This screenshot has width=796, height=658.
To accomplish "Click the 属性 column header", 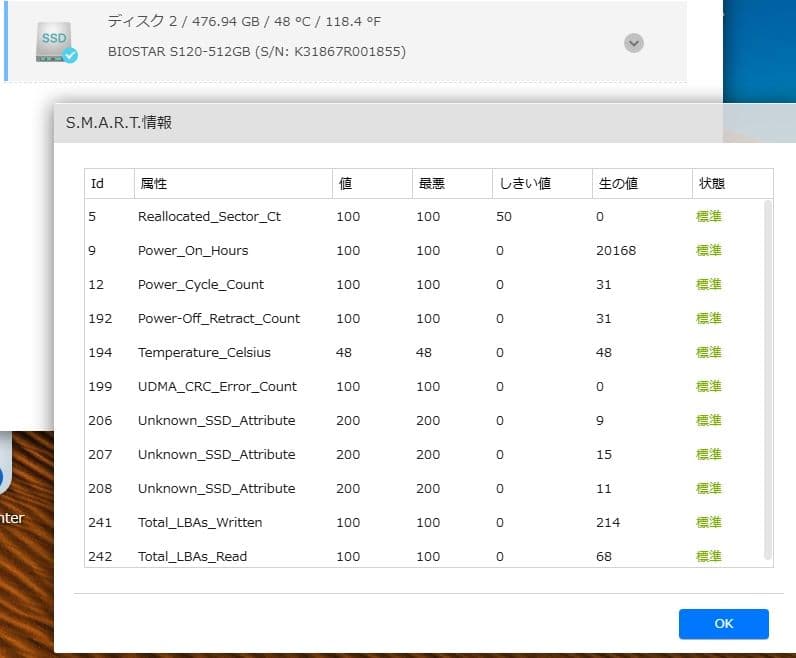I will point(154,184).
